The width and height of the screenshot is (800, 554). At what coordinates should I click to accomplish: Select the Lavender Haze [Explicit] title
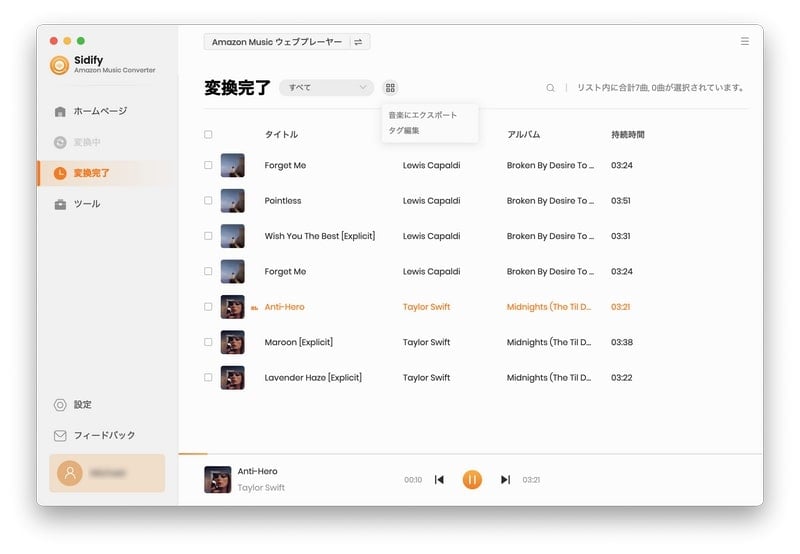(x=313, y=377)
